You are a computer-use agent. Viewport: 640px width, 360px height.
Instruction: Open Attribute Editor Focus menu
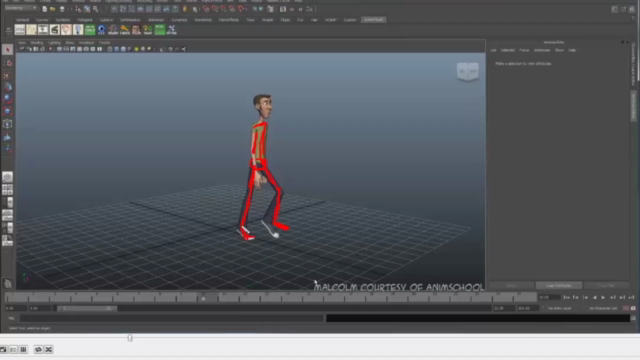(x=524, y=50)
